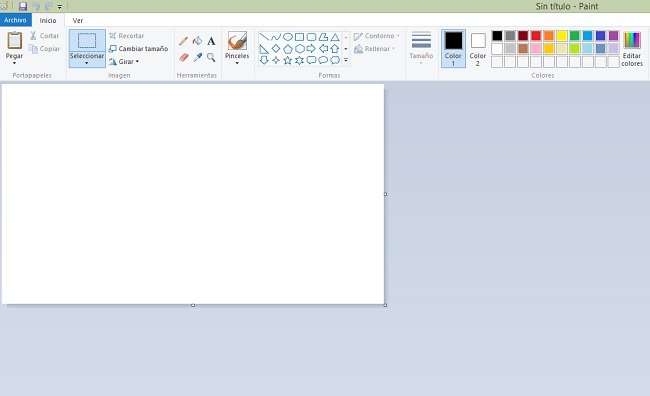The height and width of the screenshot is (396, 650).
Task: Activate Color 1 foreground selector
Action: click(453, 49)
